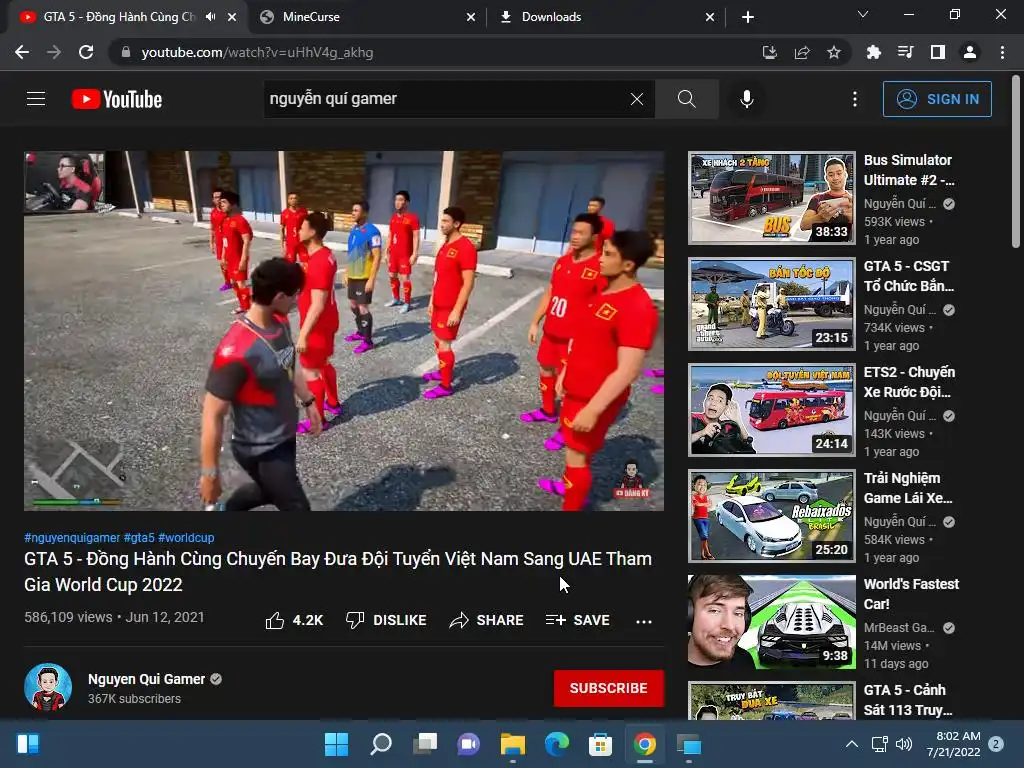Open Trải Nghiệm Game Lái Xe thumbnail

[772, 516]
